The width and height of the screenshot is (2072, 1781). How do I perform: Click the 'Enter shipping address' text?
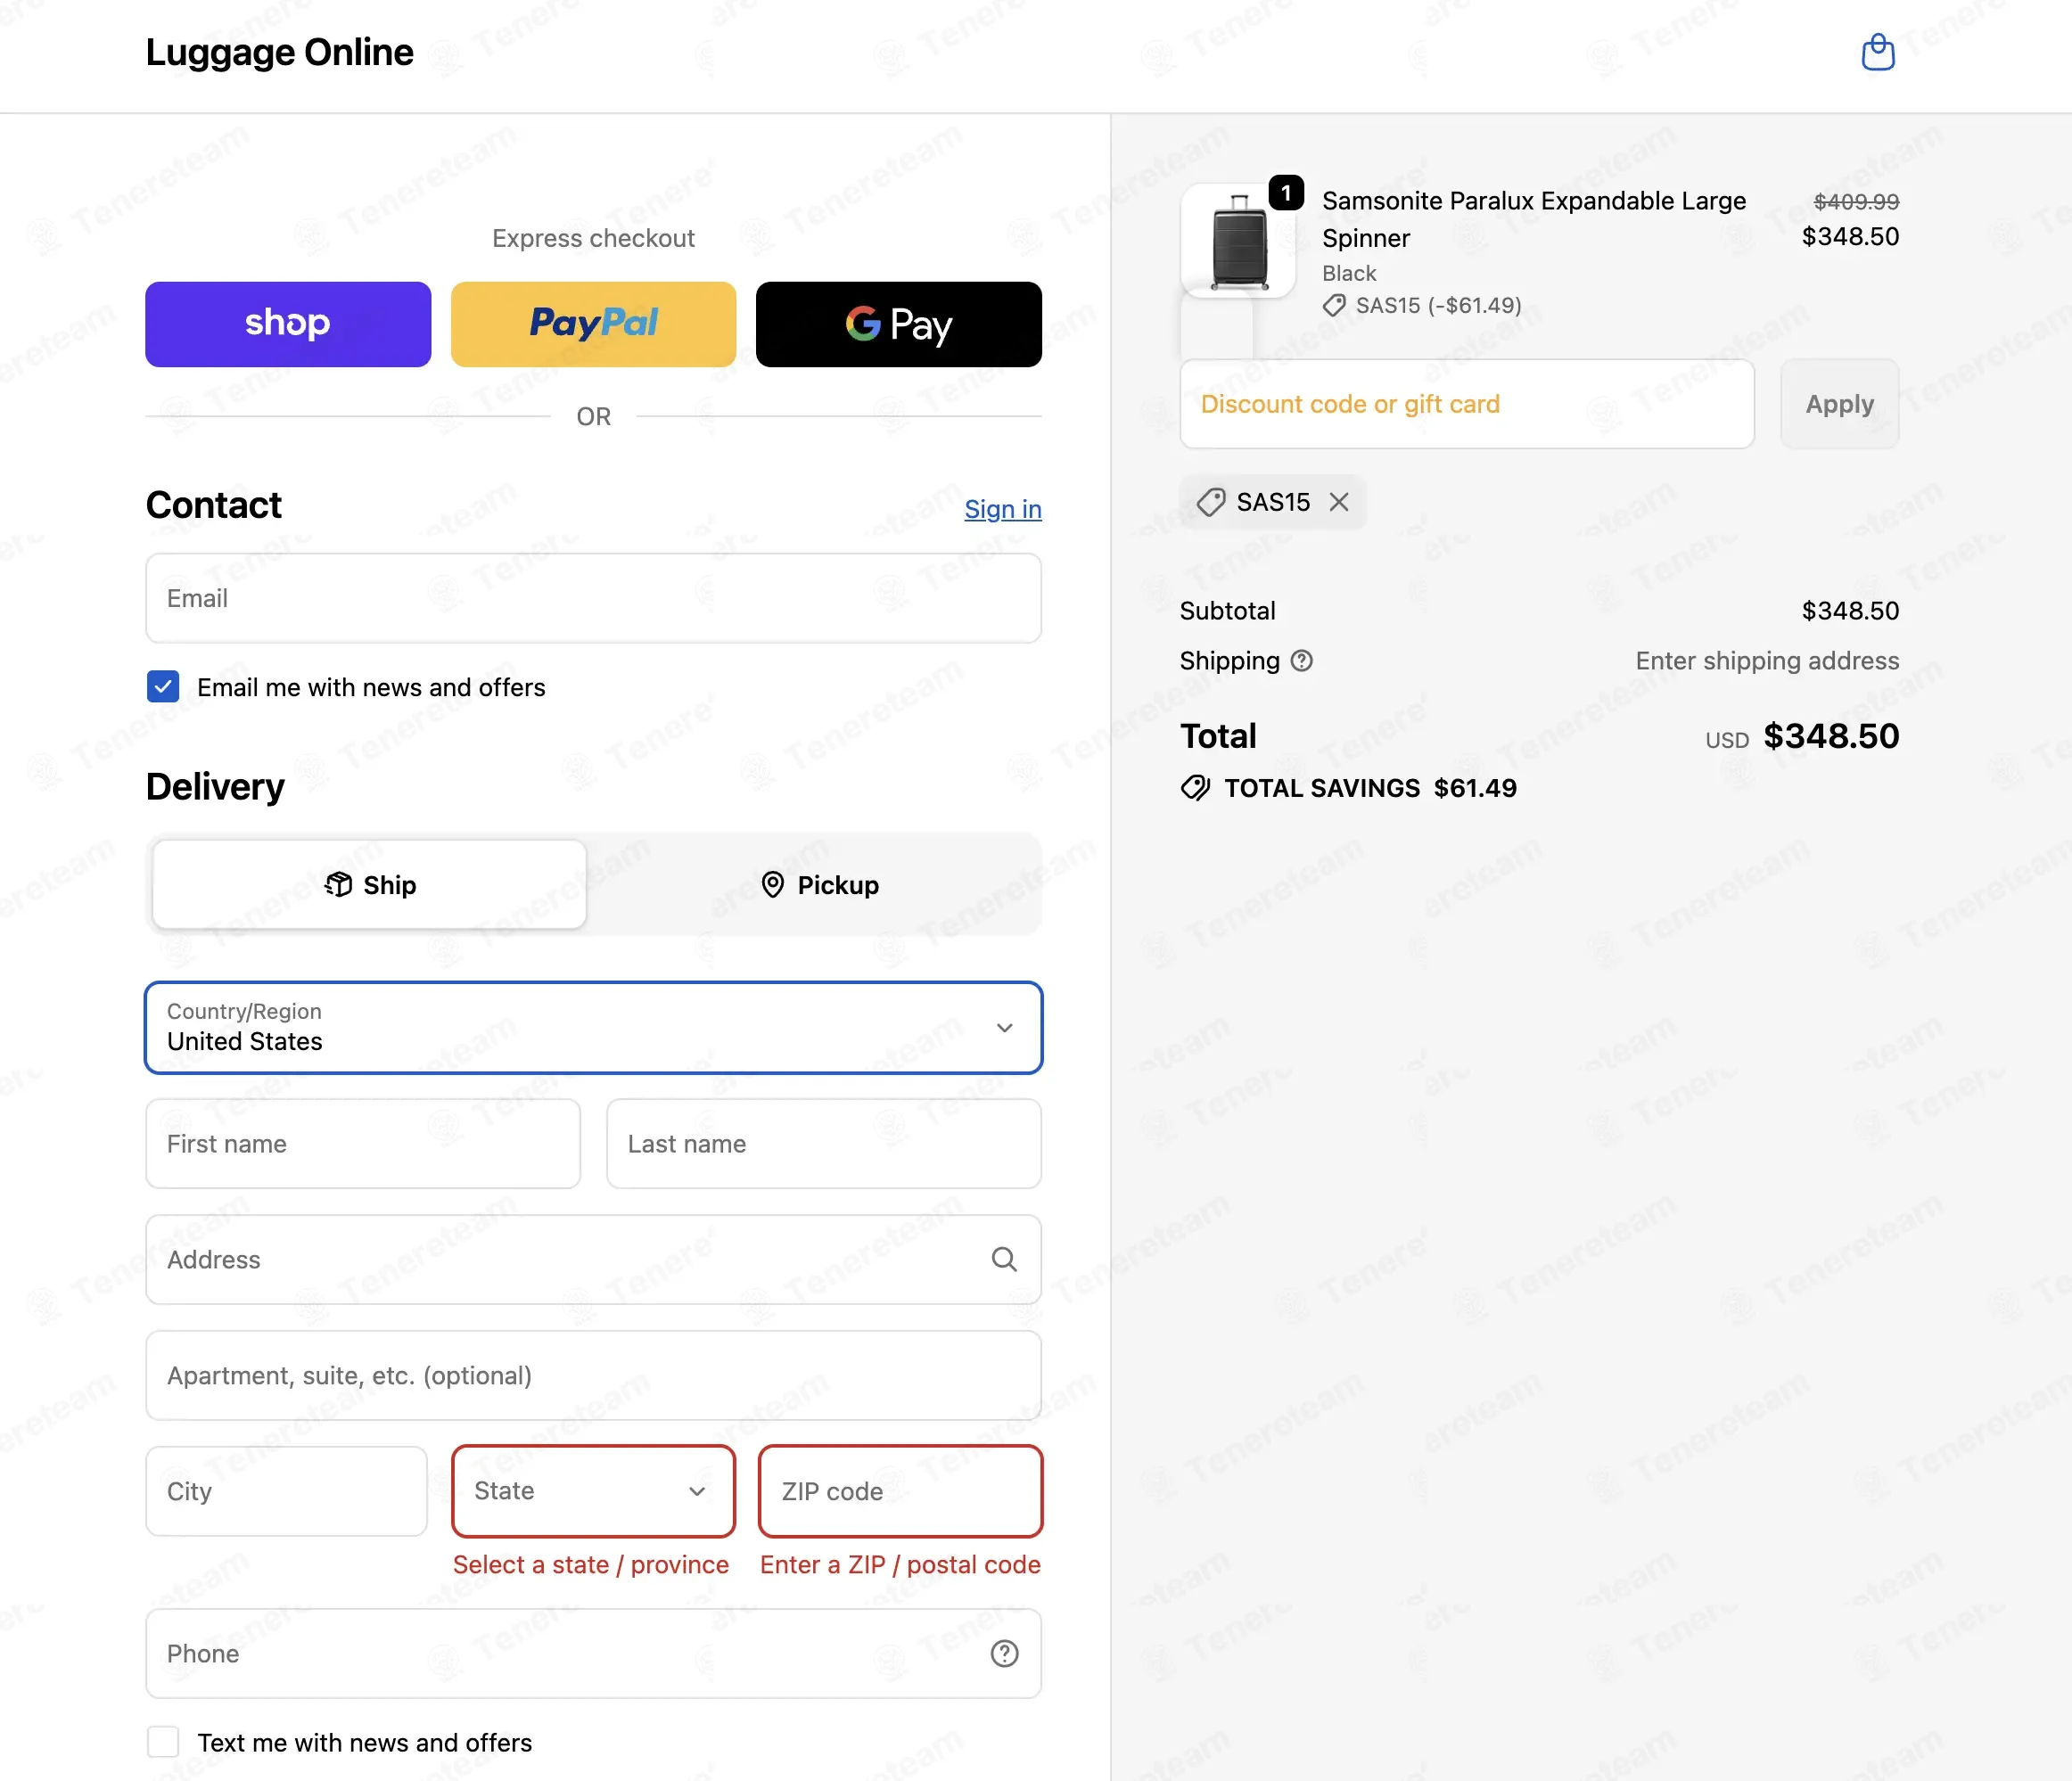[1767, 661]
